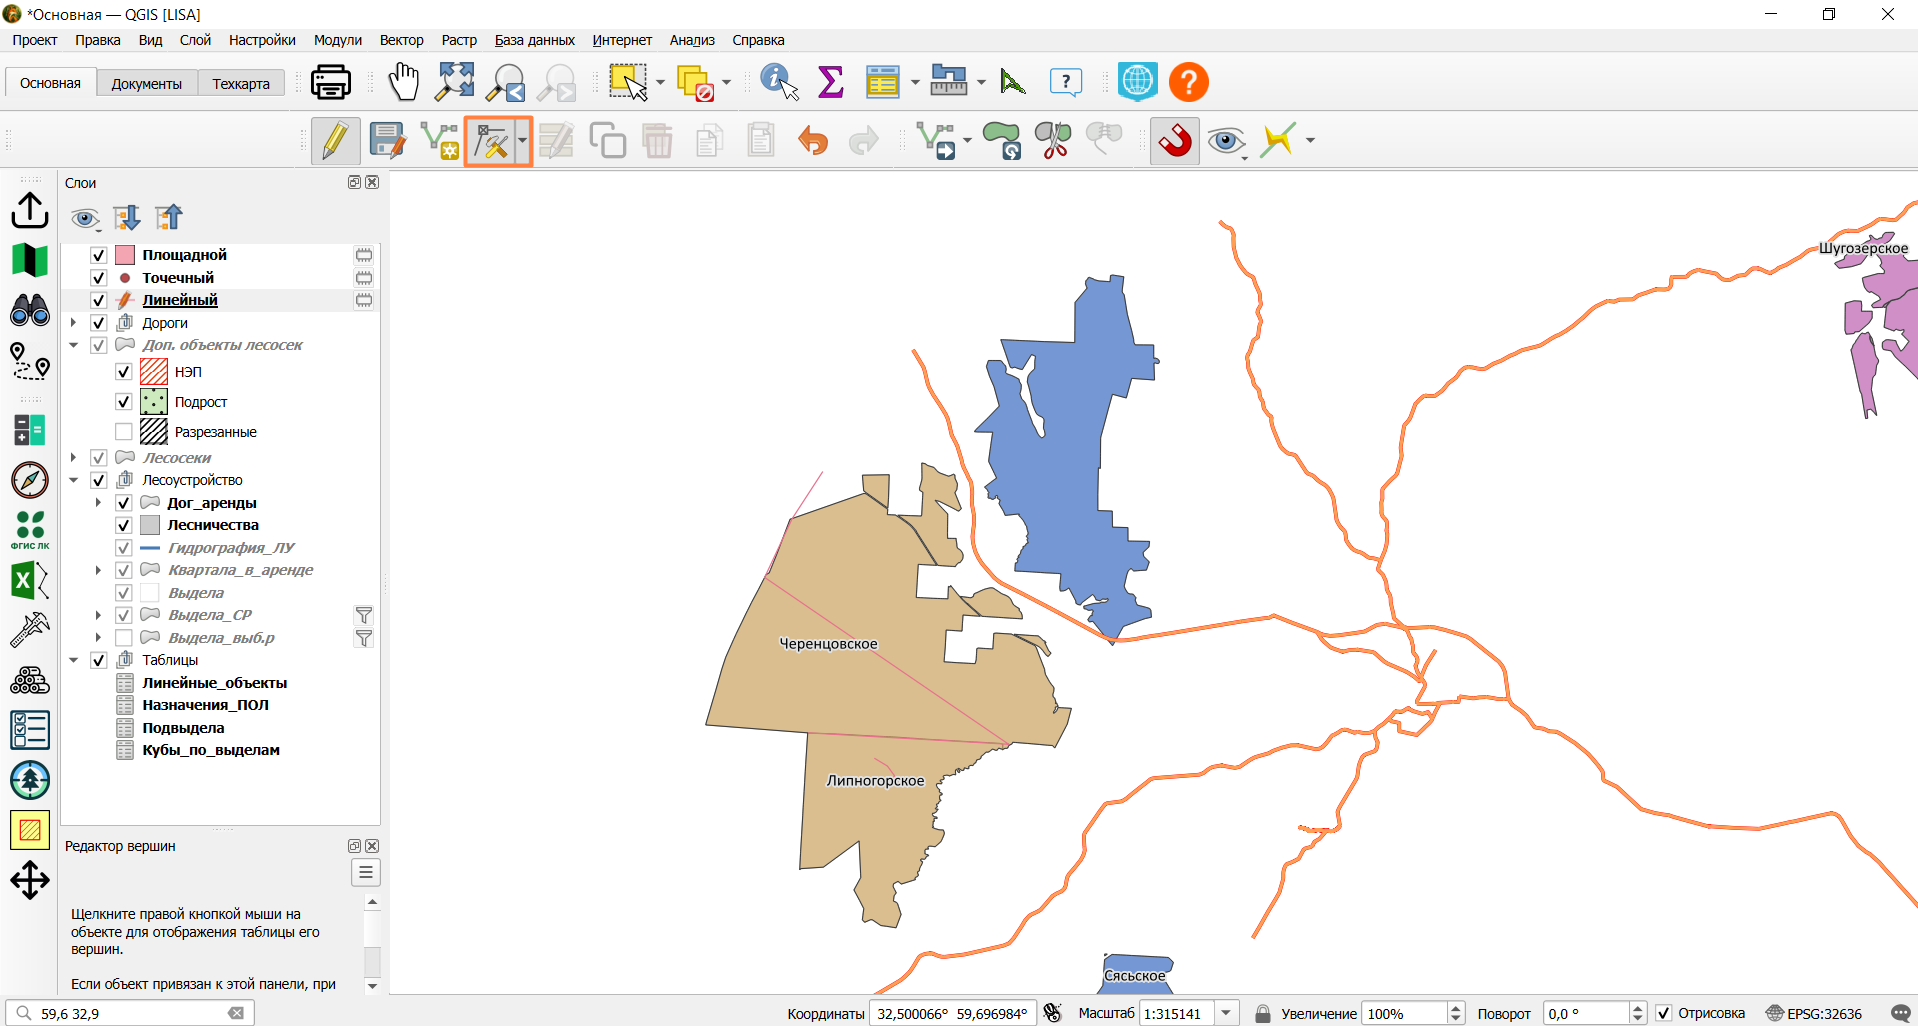Uncheck the НЭП layer checkbox

pos(124,372)
